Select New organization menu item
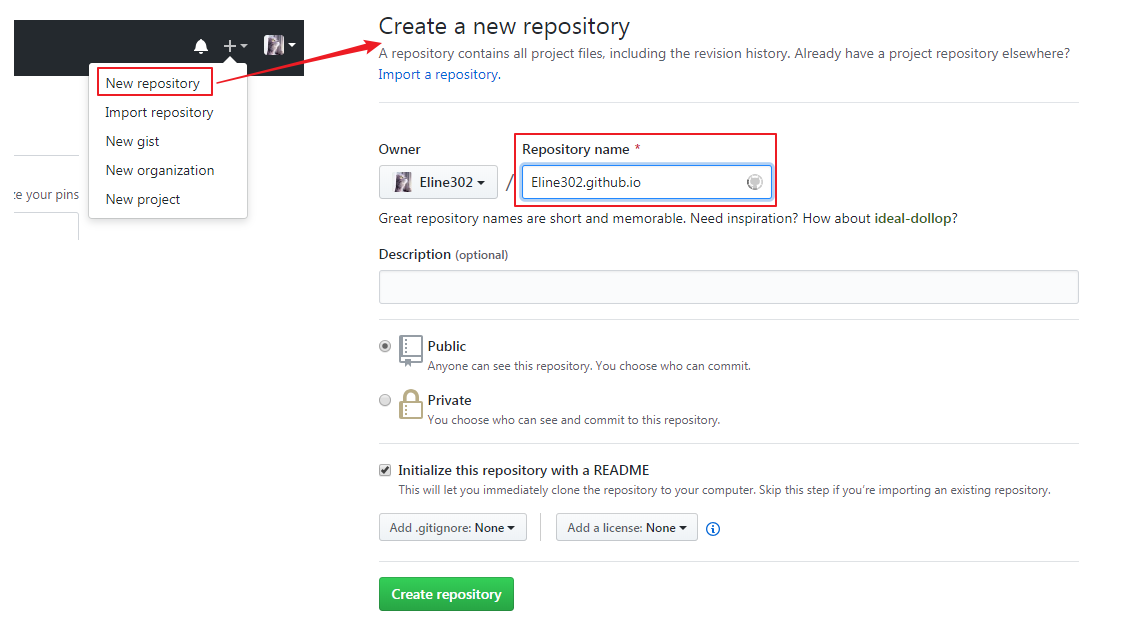 tap(160, 170)
